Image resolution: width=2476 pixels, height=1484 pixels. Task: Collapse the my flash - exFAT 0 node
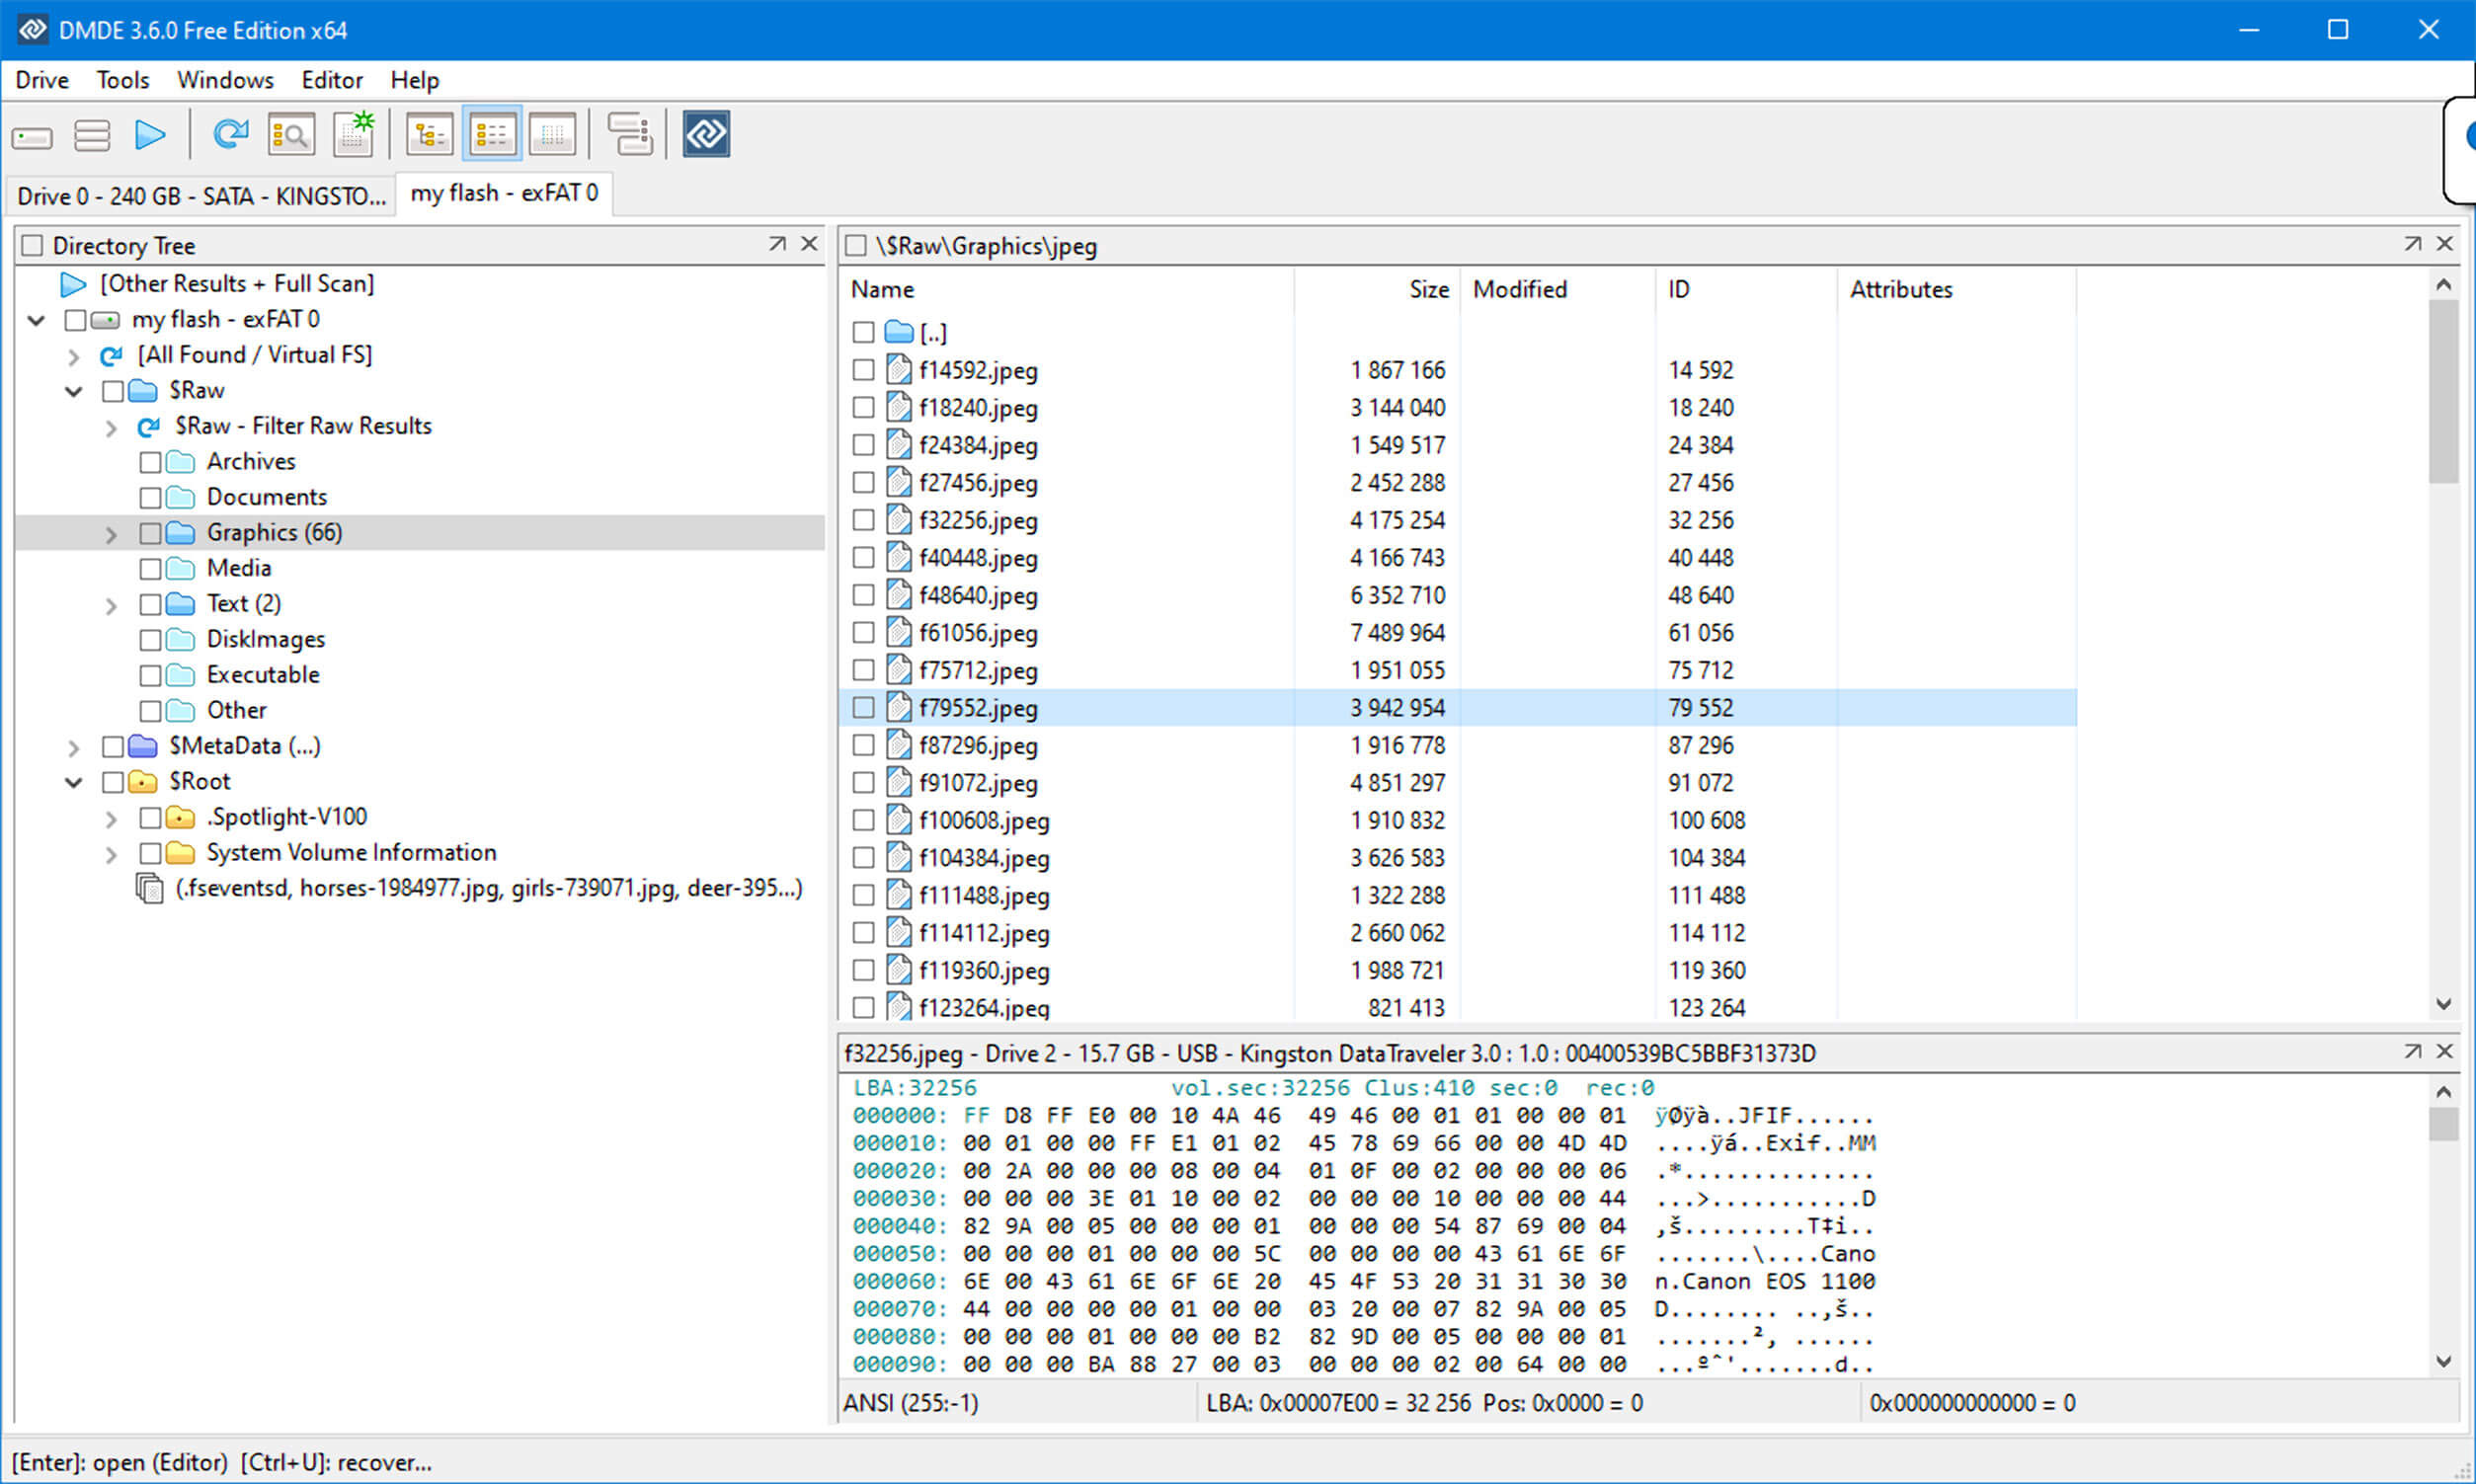(36, 320)
